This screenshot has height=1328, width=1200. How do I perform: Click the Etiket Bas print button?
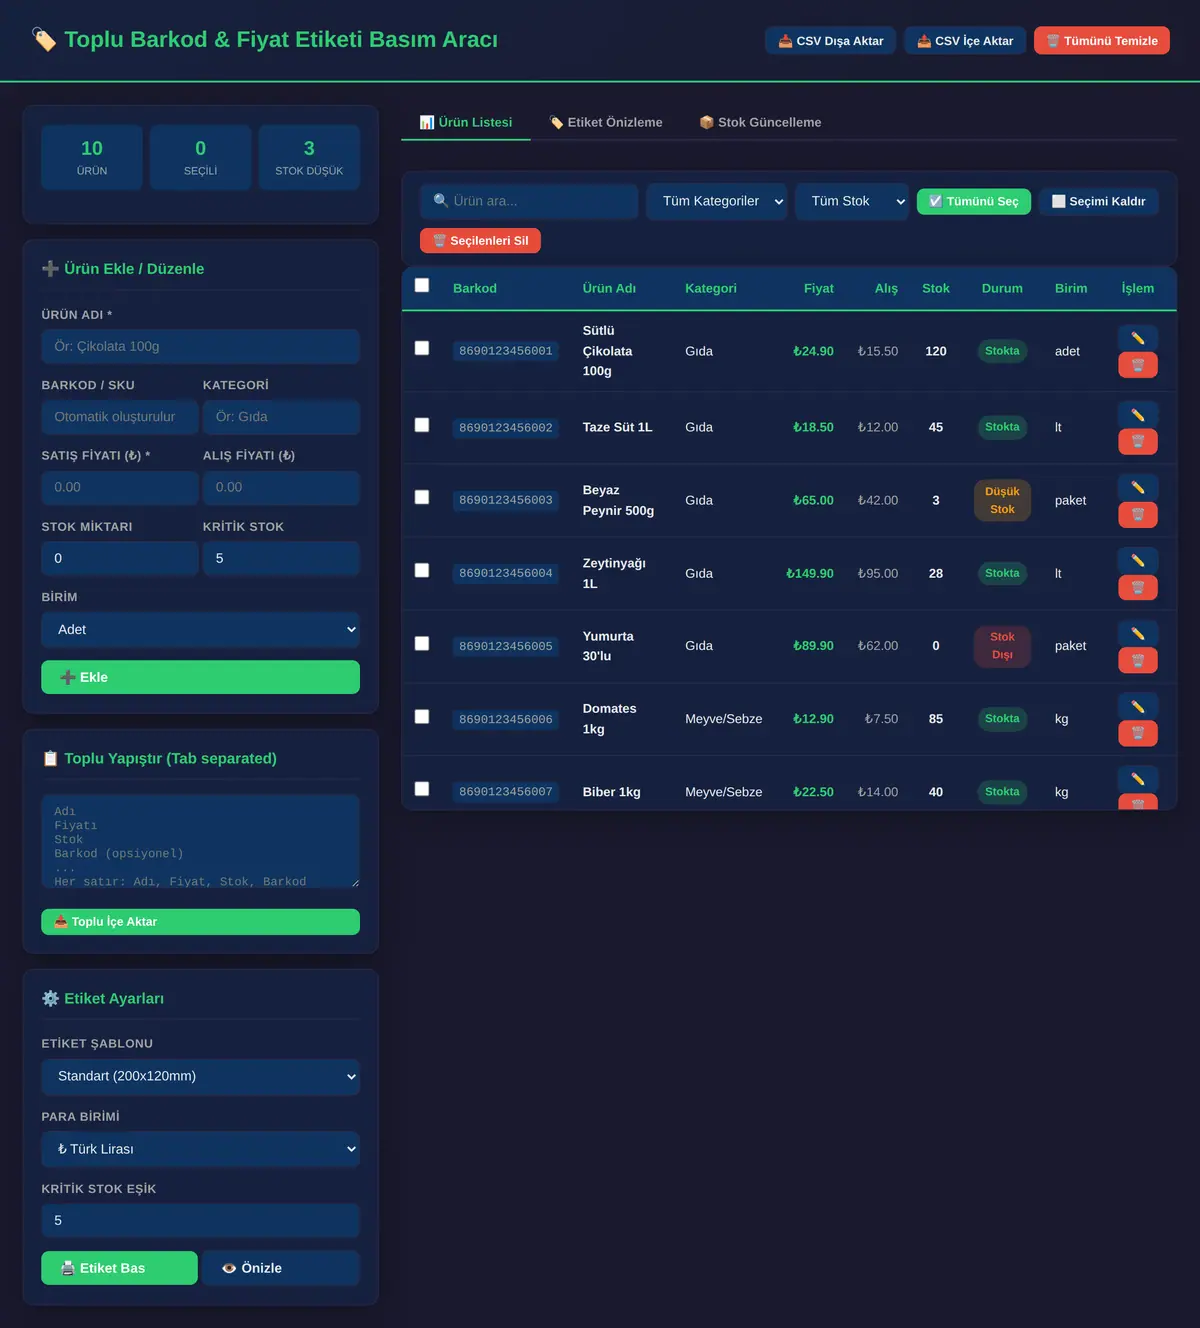[x=119, y=1268]
